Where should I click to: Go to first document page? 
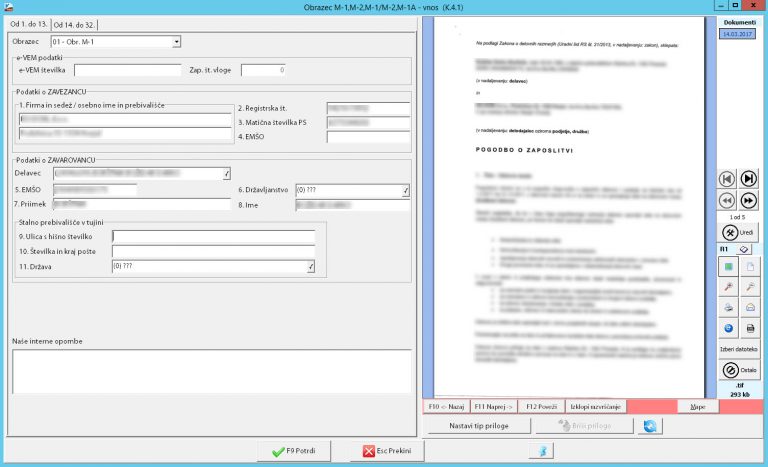click(x=729, y=178)
